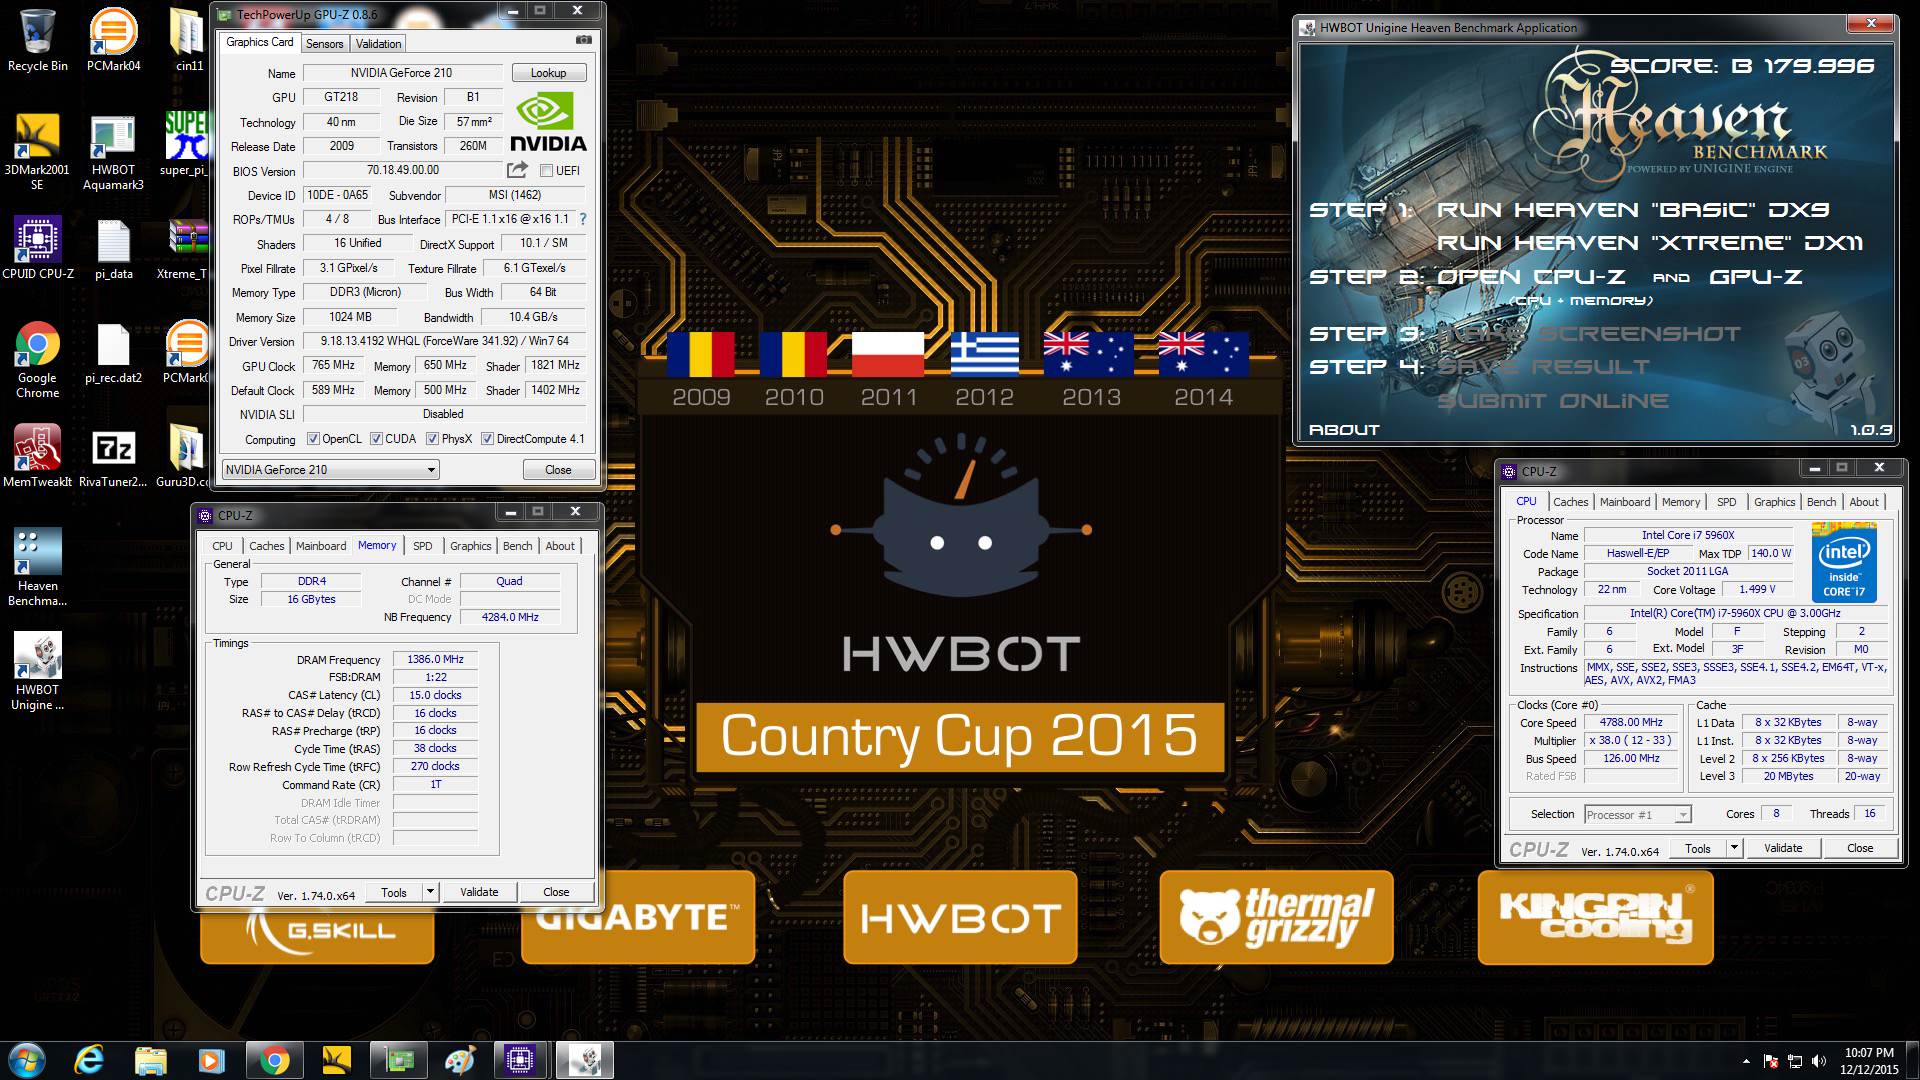Click Submit Online in Heaven window

tap(1553, 401)
